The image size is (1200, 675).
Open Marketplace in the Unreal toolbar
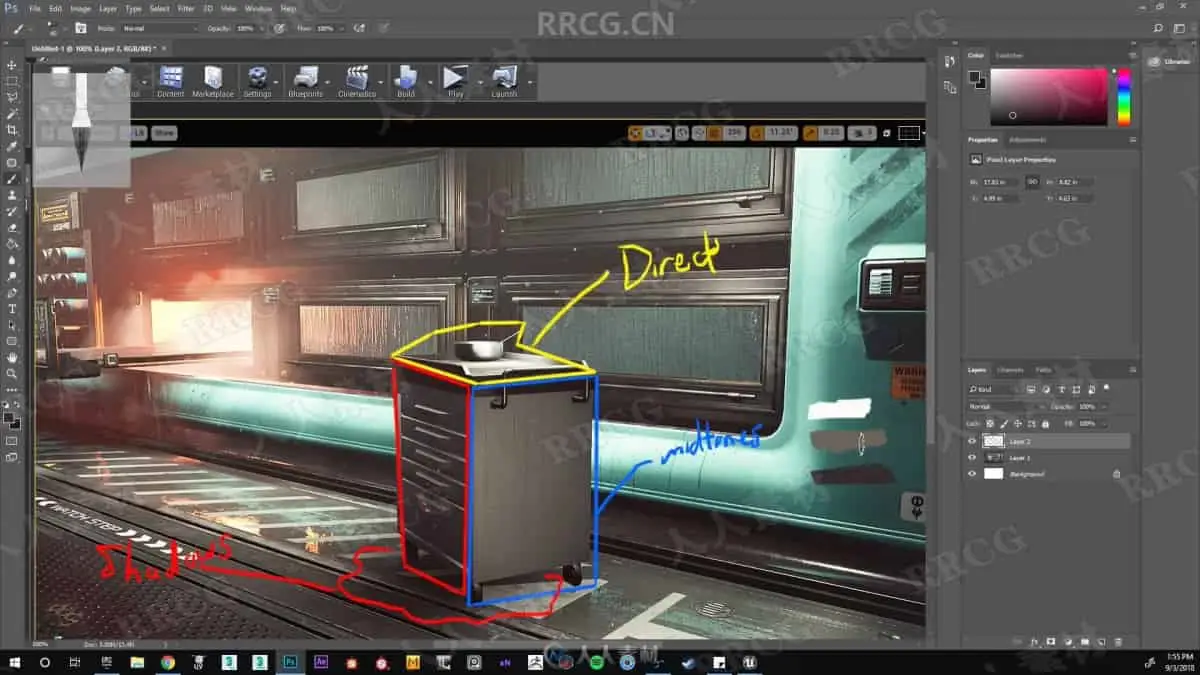coord(212,82)
